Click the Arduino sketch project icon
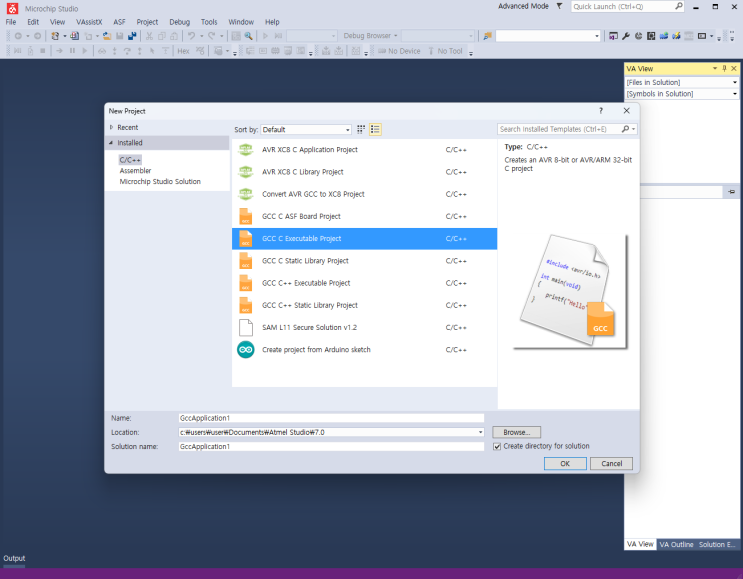 tap(245, 350)
